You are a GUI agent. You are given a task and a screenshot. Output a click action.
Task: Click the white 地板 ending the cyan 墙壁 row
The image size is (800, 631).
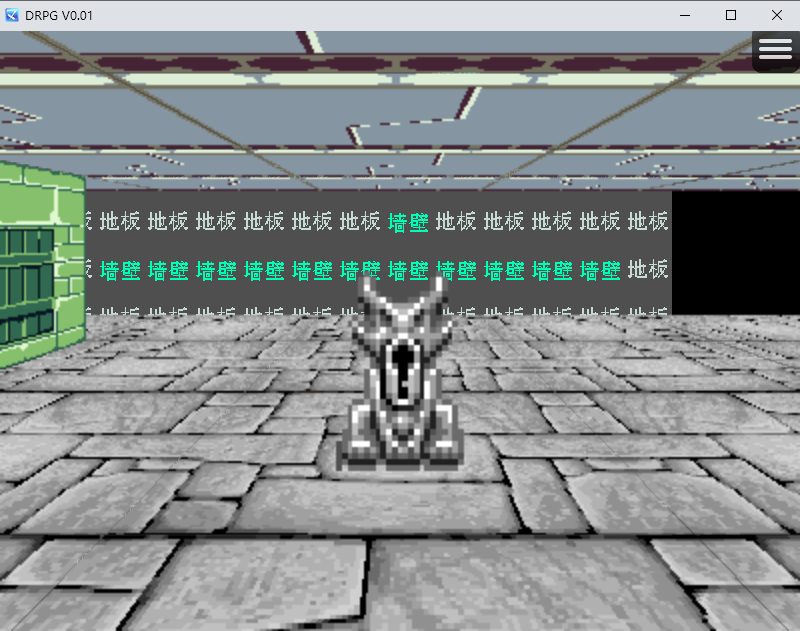(x=647, y=270)
